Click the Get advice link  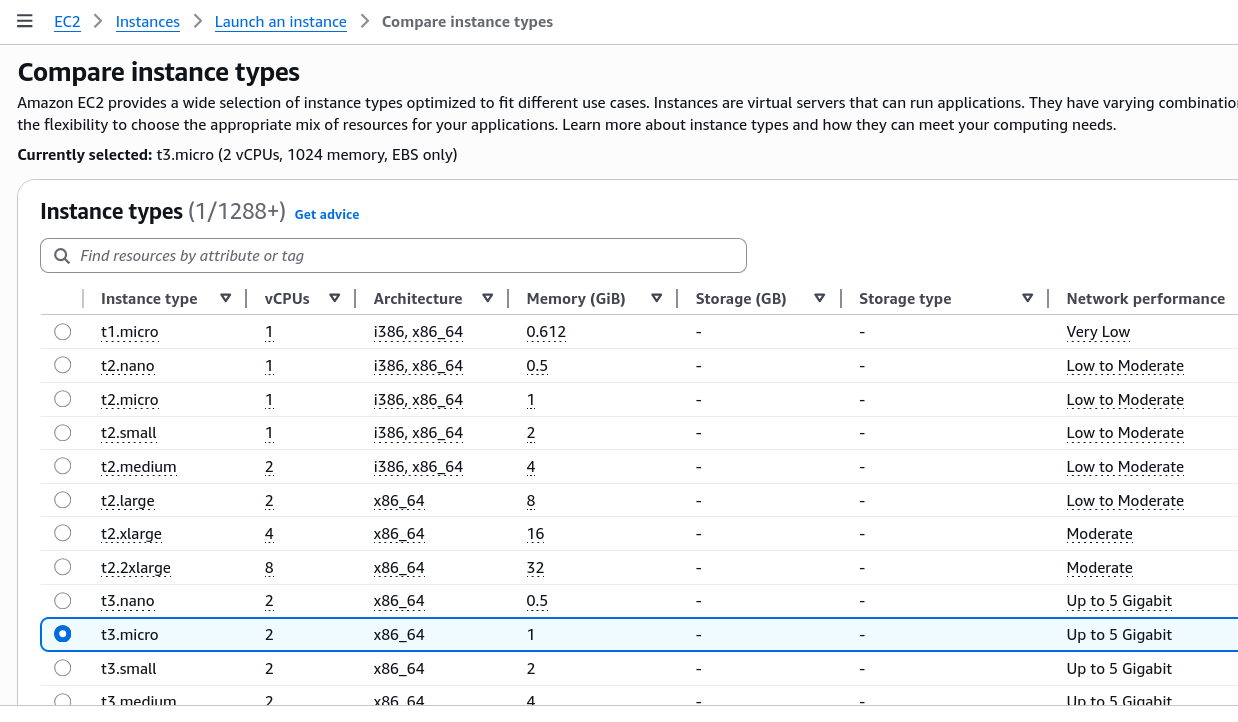(x=327, y=214)
